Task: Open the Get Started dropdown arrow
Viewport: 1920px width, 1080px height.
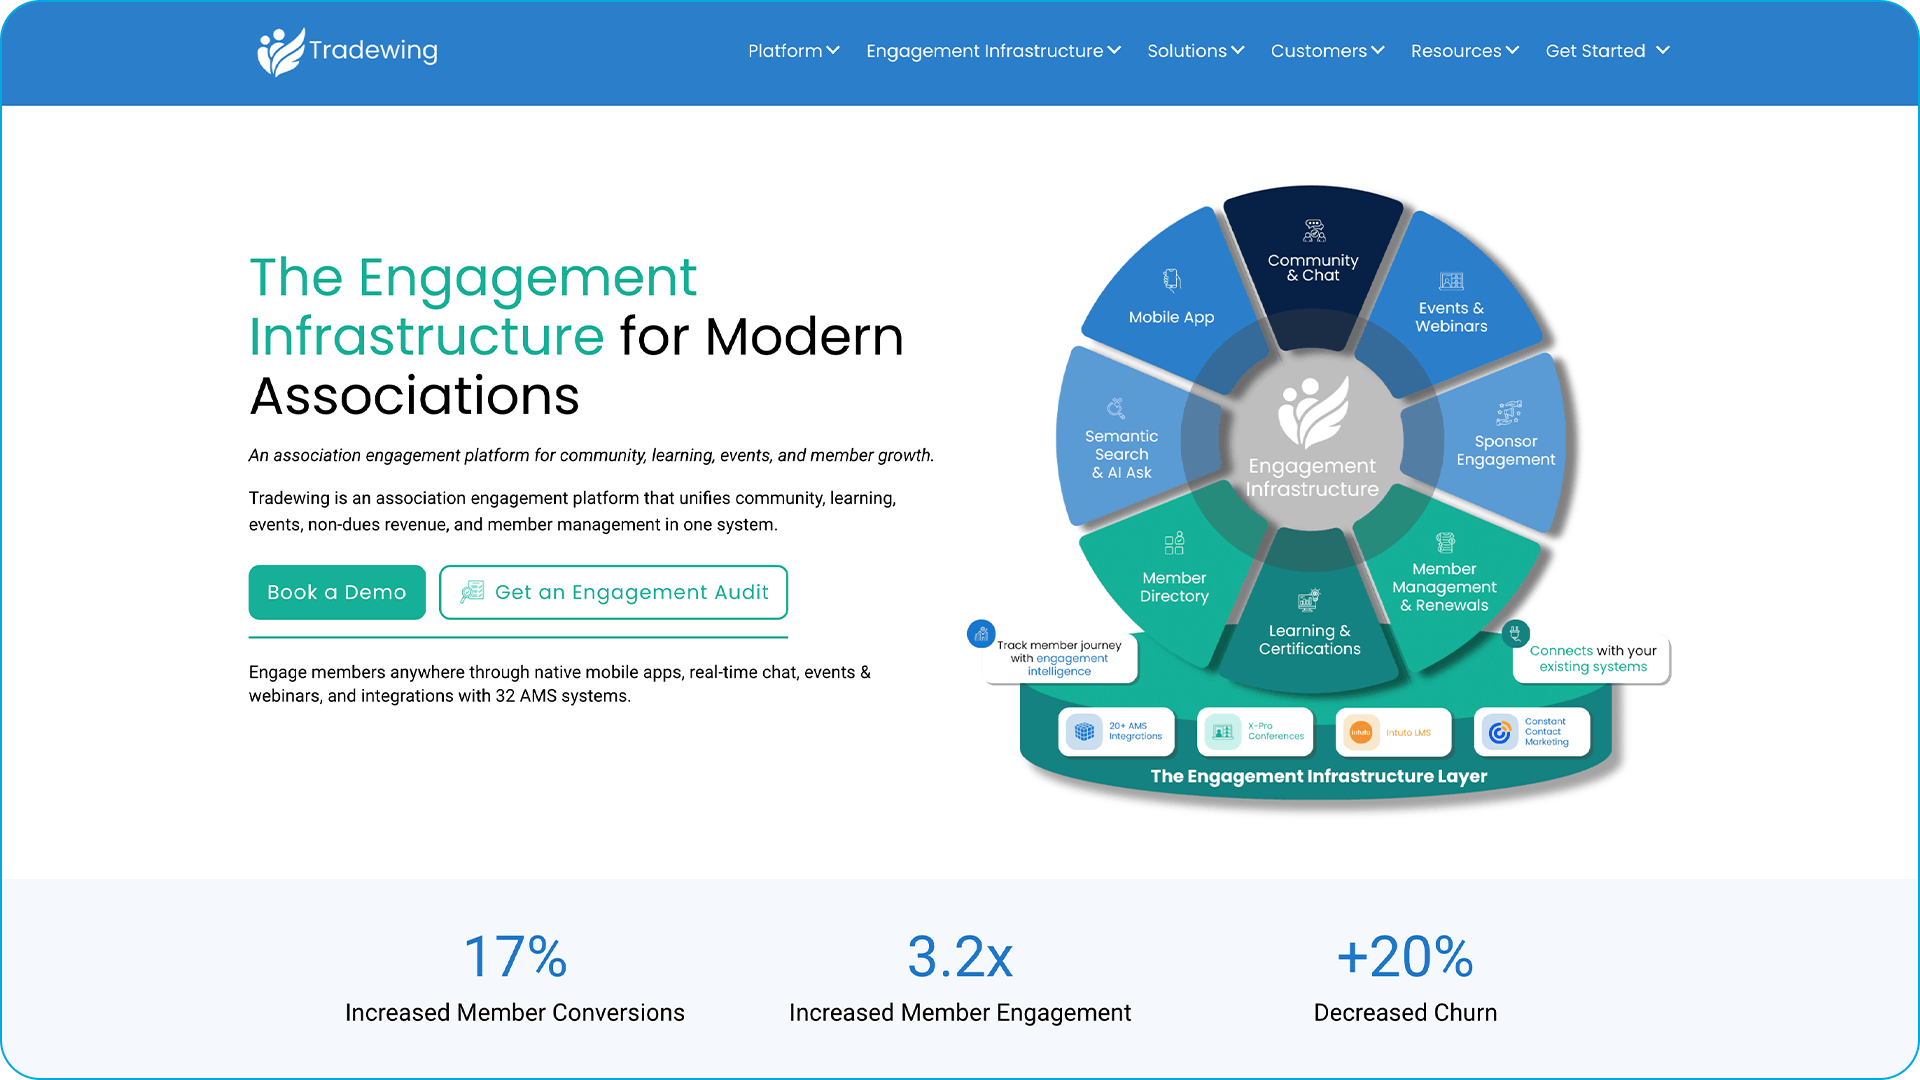Action: pos(1663,50)
